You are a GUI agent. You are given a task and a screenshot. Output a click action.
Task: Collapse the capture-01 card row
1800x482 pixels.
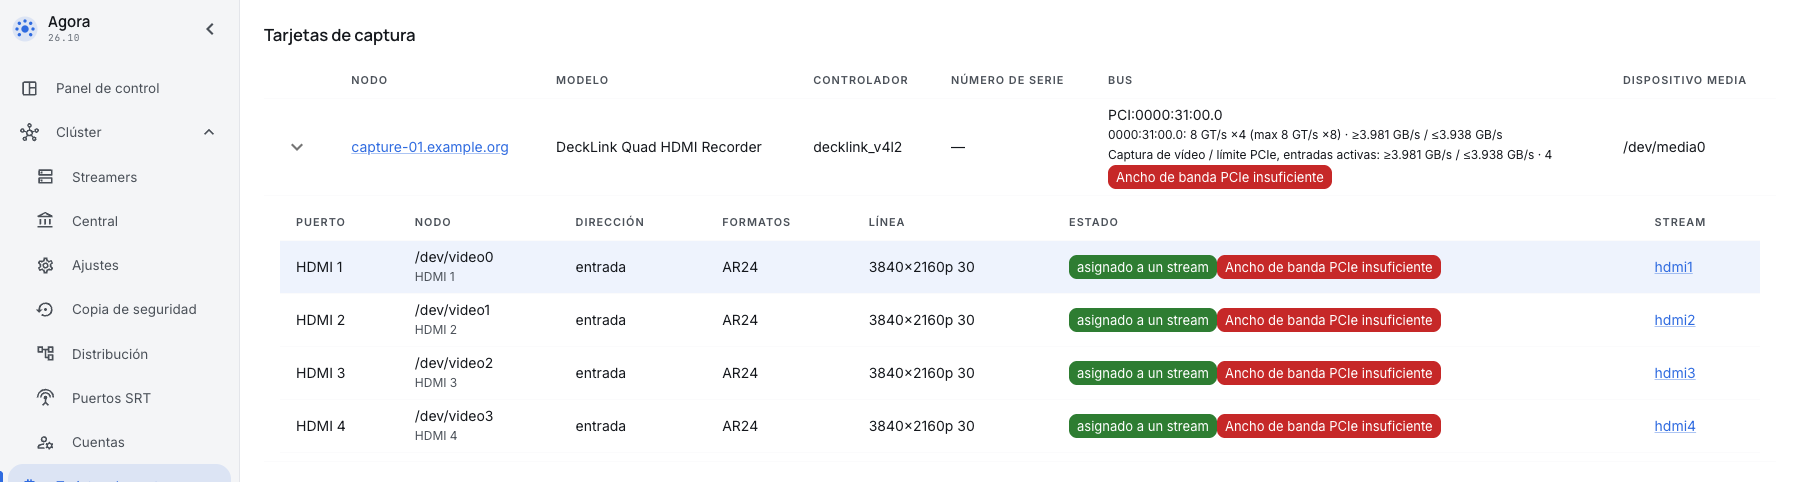[x=297, y=147]
